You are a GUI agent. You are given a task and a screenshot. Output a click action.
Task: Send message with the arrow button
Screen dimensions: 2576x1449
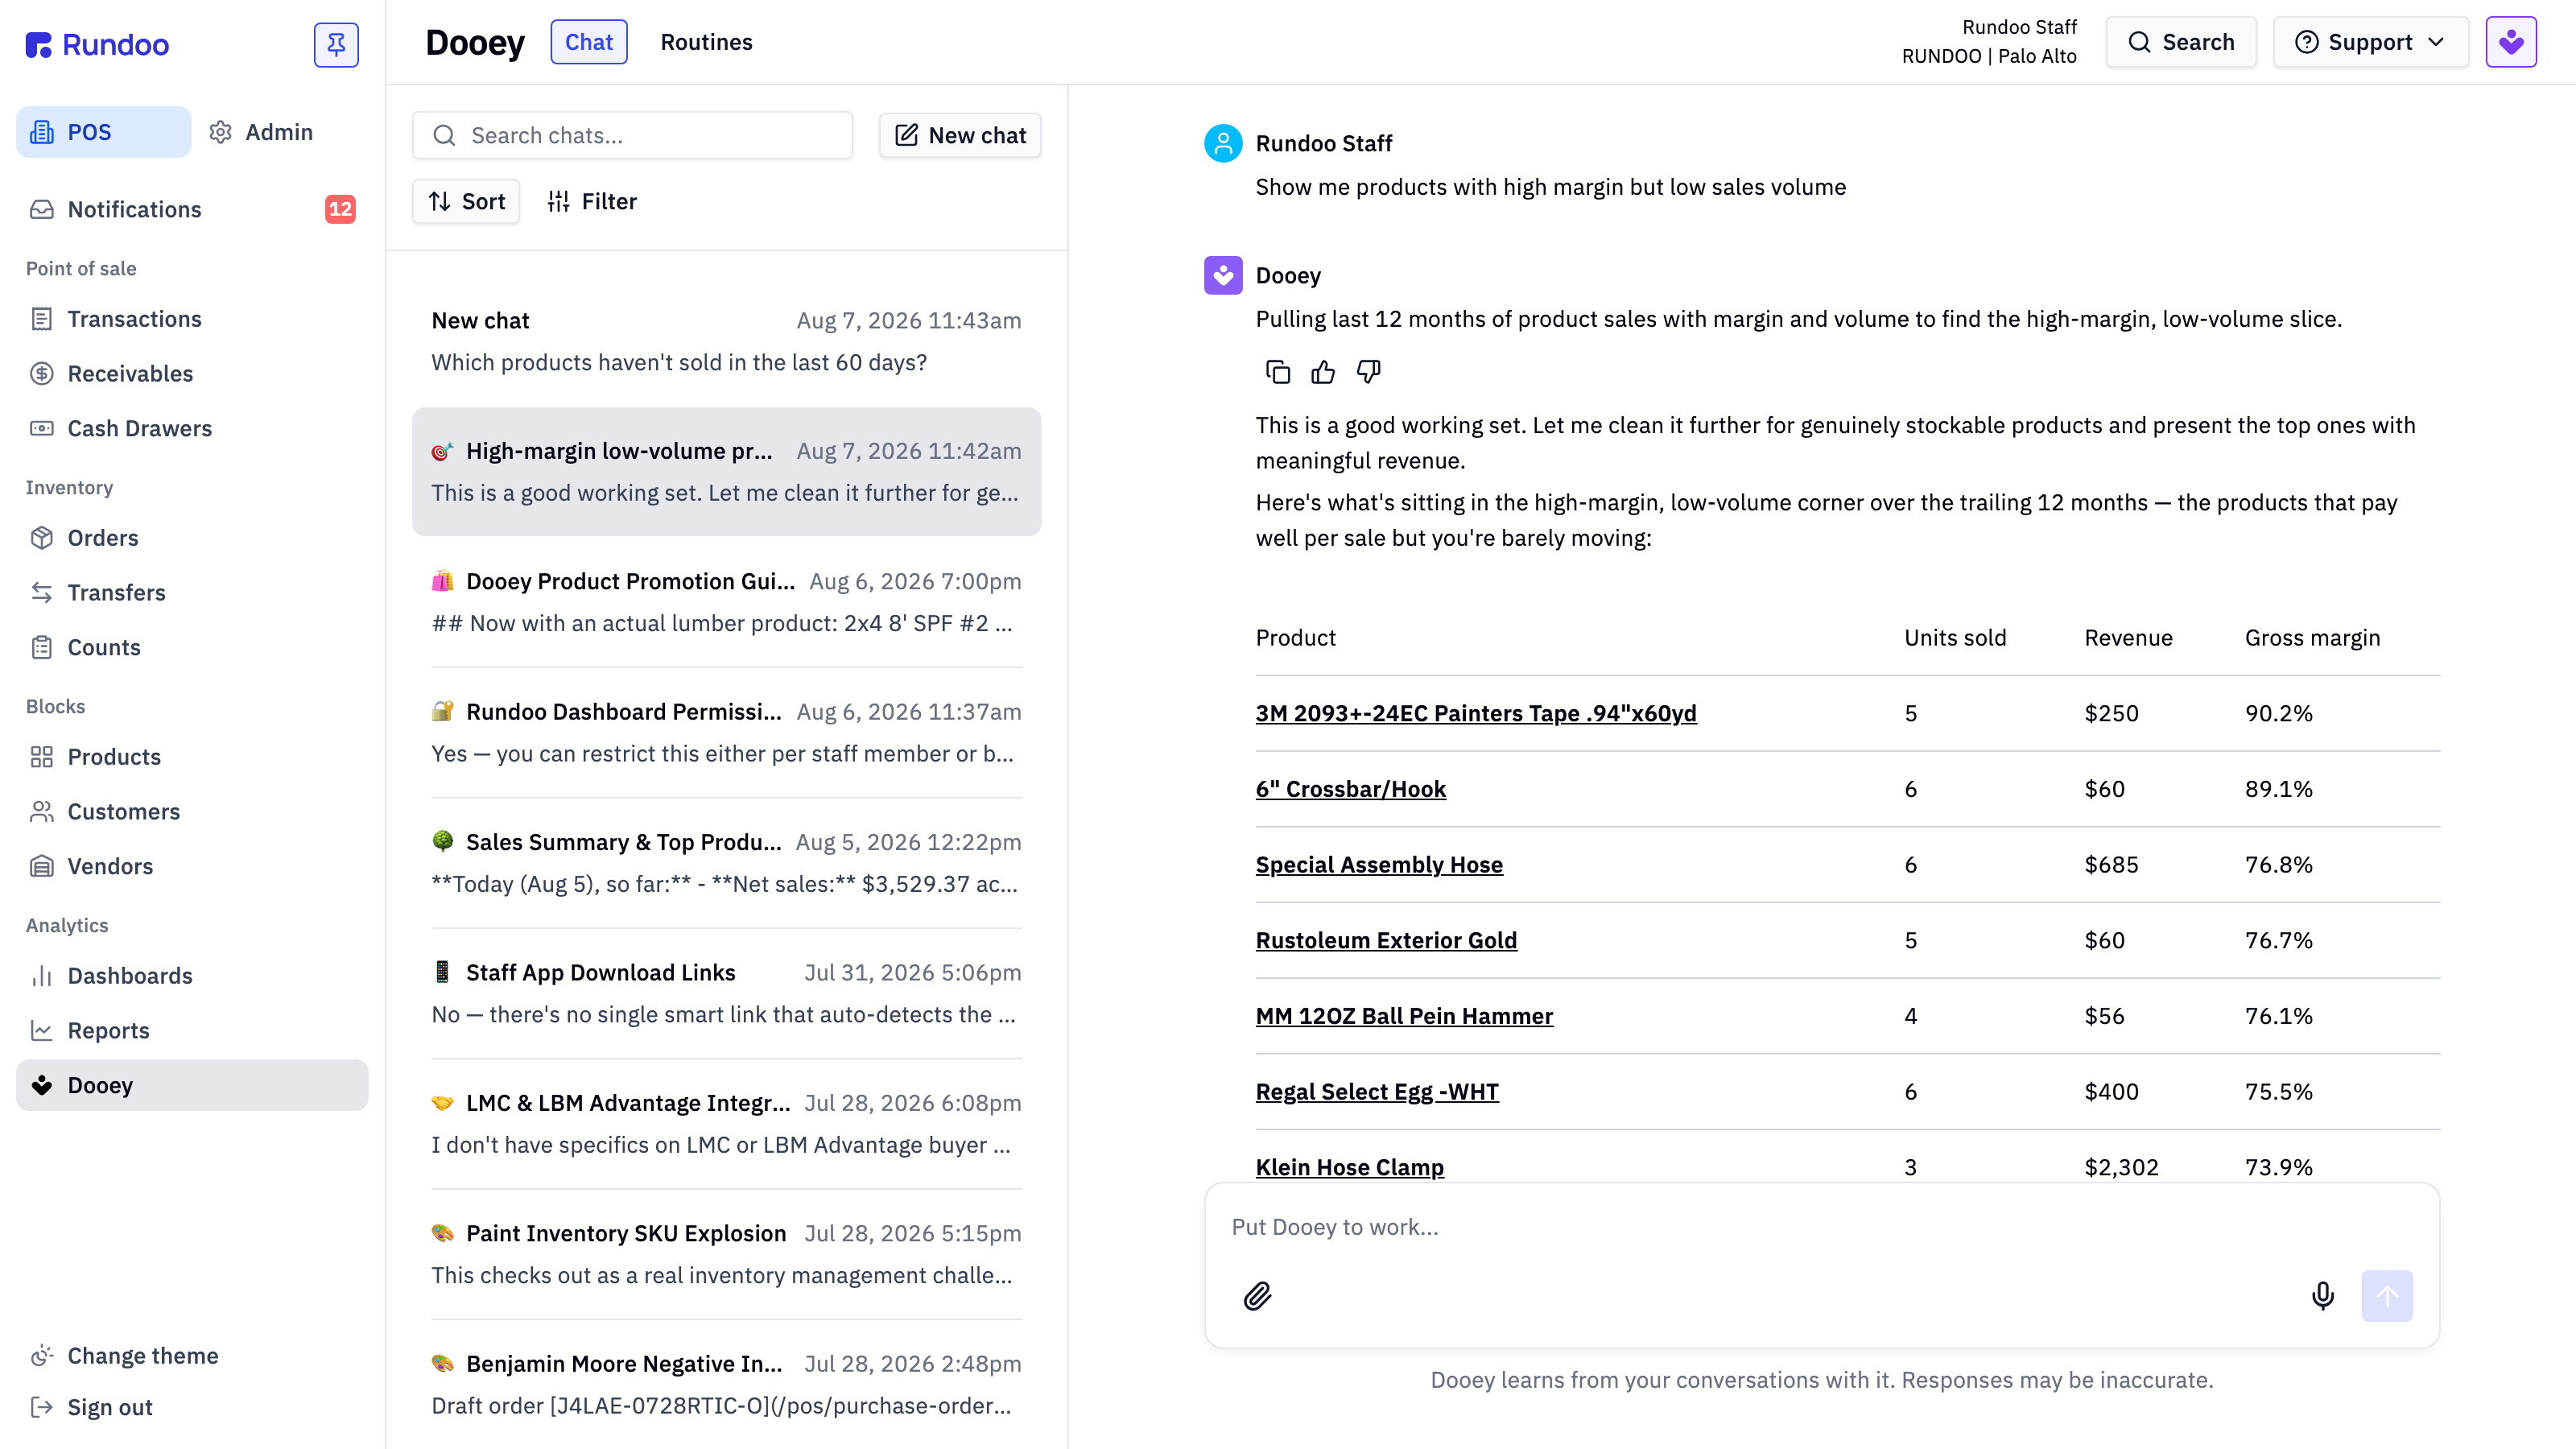pyautogui.click(x=2387, y=1296)
